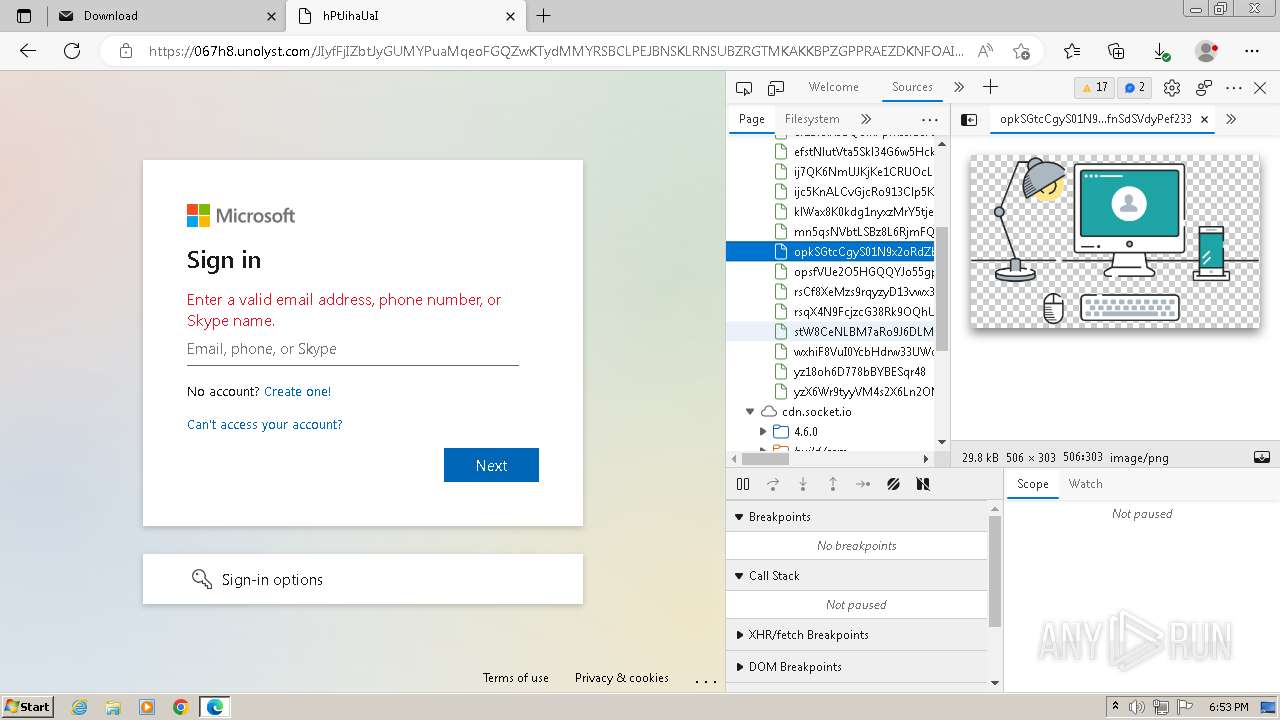This screenshot has height=720, width=1280.
Task: Launch Chrome from the taskbar
Action: (x=181, y=707)
